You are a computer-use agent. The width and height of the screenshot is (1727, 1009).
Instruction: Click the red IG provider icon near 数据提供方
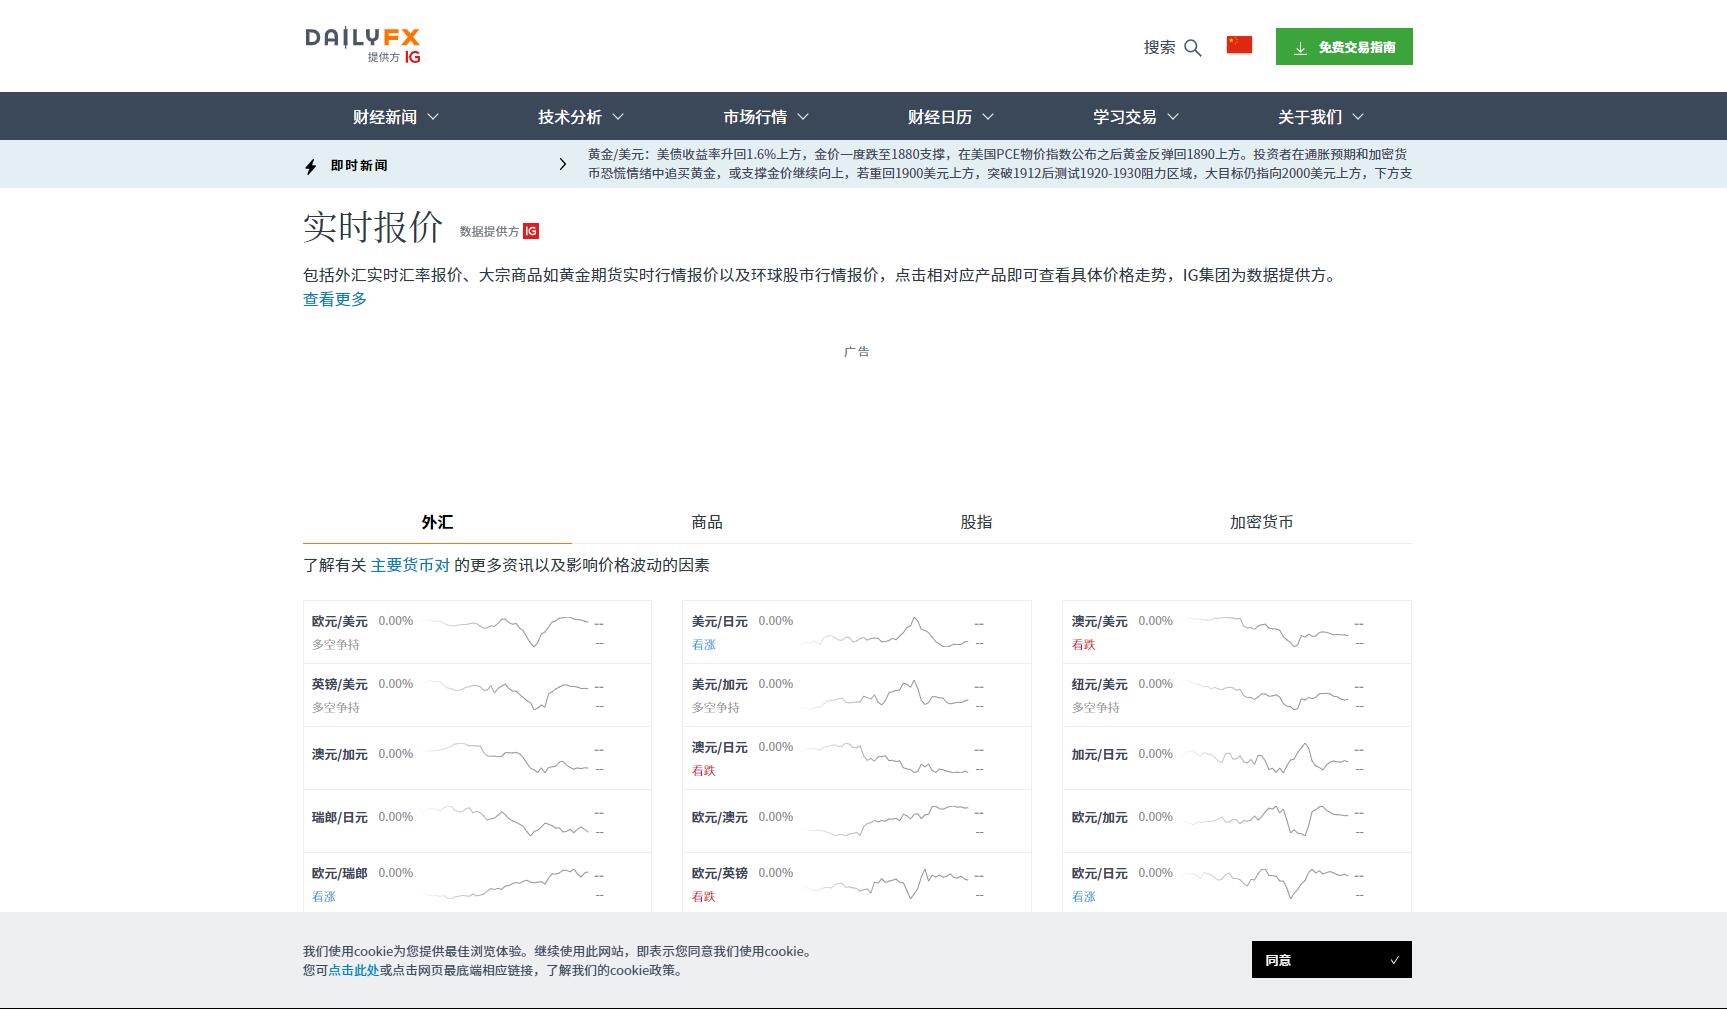click(530, 230)
